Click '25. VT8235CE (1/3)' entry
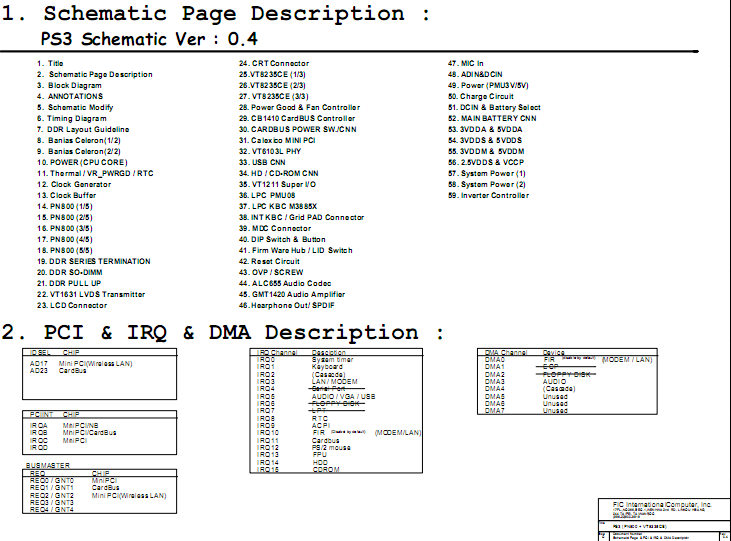 (272, 75)
